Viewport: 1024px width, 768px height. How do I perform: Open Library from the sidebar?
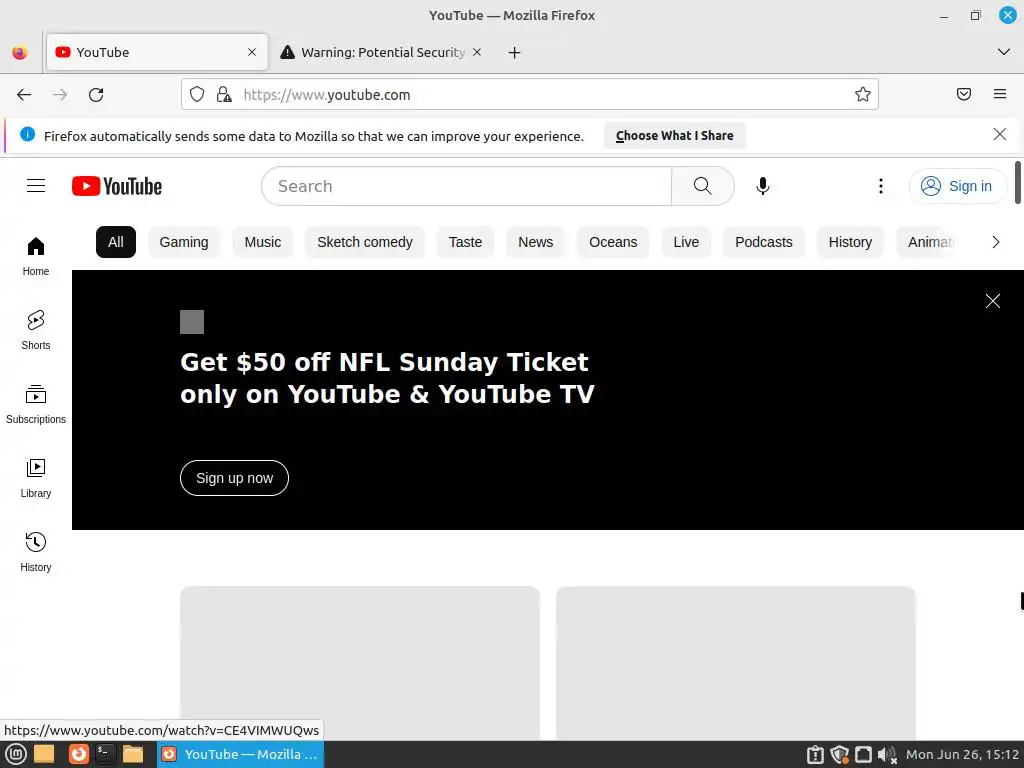(x=36, y=478)
